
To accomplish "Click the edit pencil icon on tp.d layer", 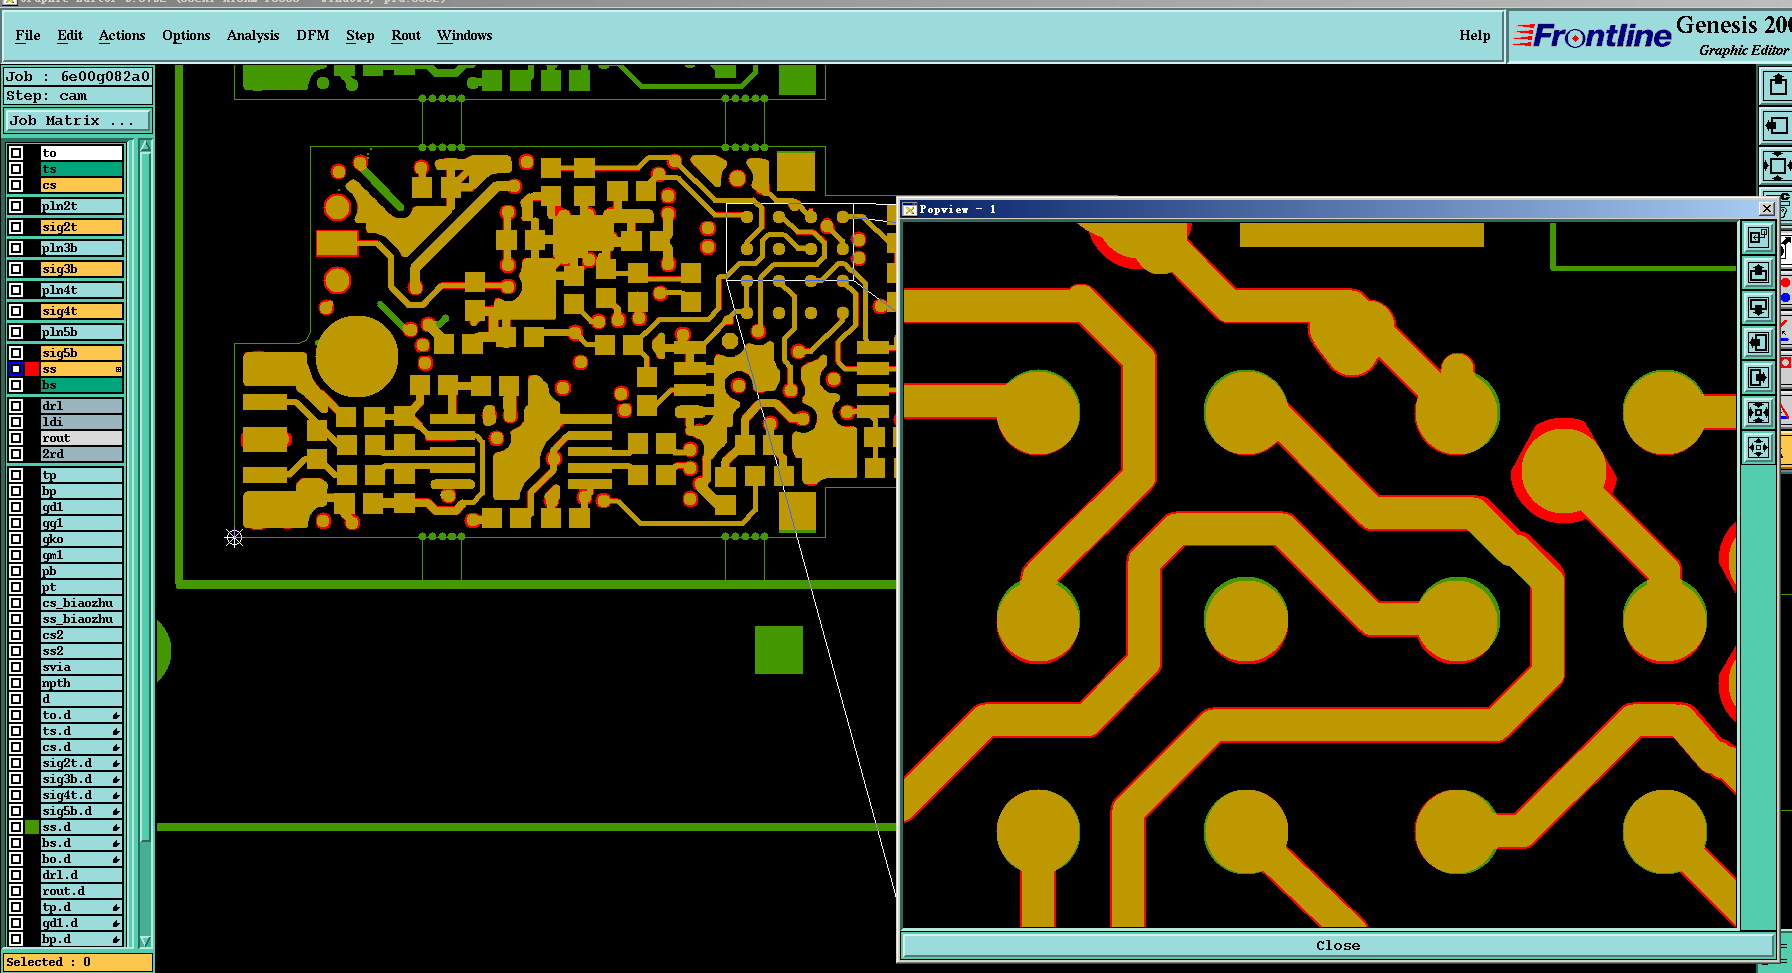I will [x=116, y=907].
